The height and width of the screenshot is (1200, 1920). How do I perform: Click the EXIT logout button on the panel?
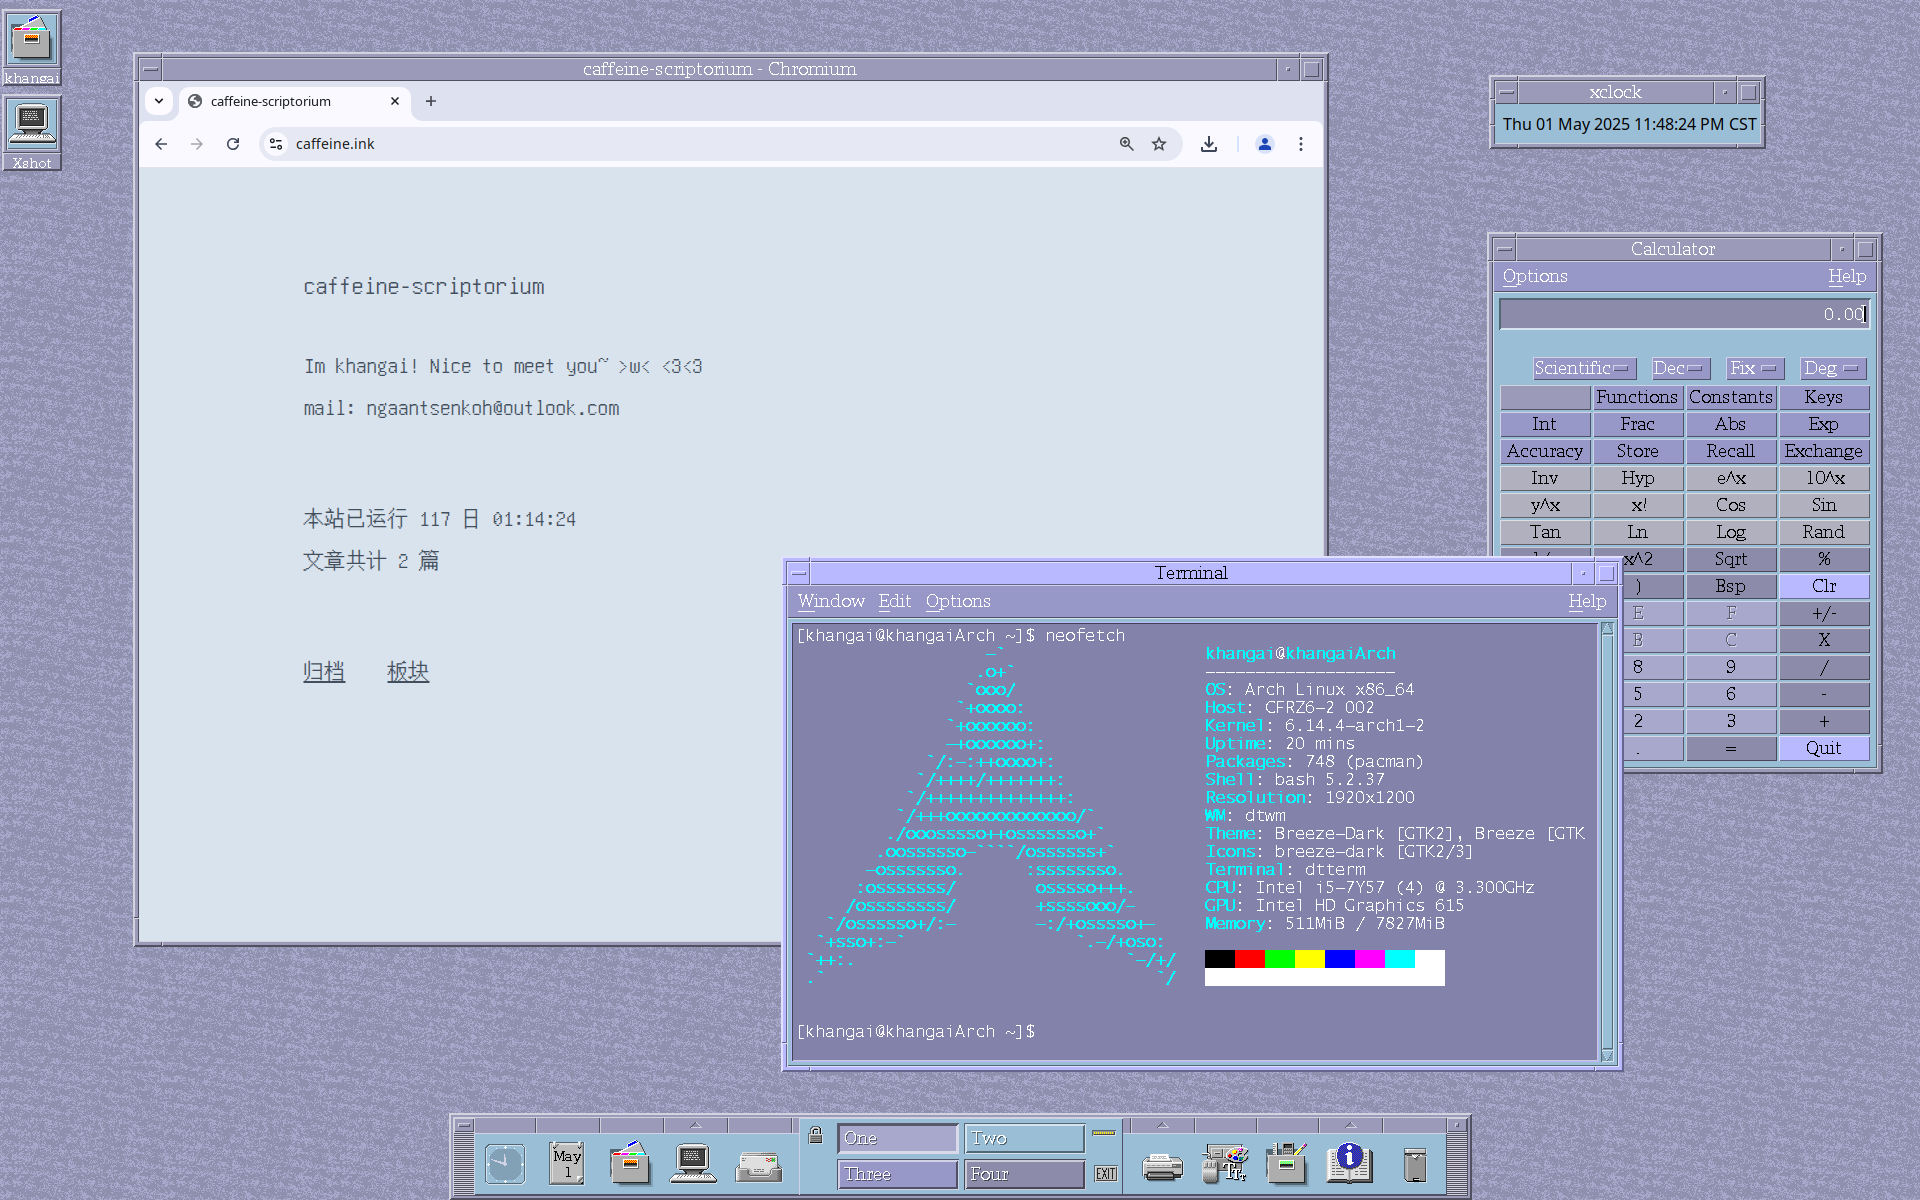[1105, 1173]
